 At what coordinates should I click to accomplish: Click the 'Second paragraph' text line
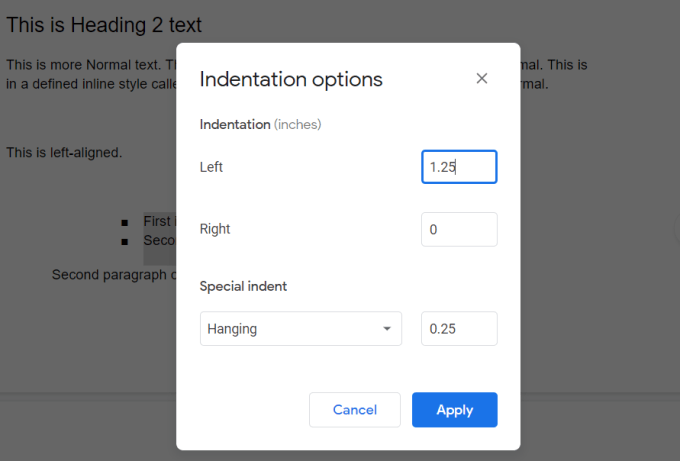coord(113,274)
